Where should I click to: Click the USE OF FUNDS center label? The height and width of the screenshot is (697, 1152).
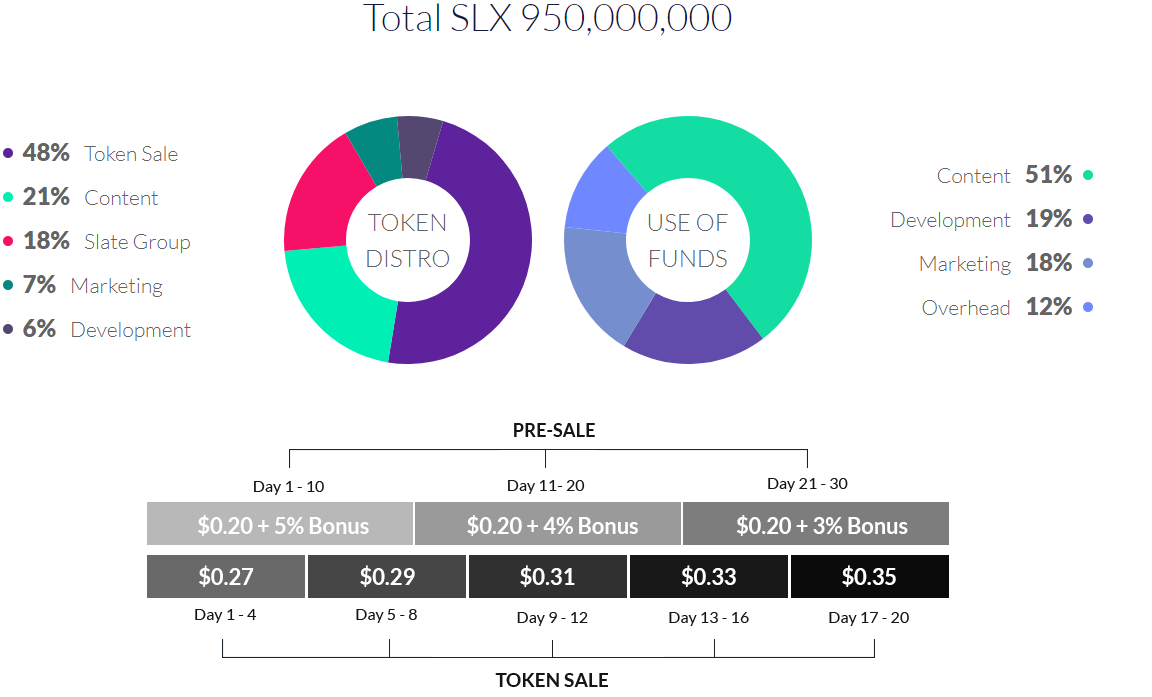coord(688,240)
